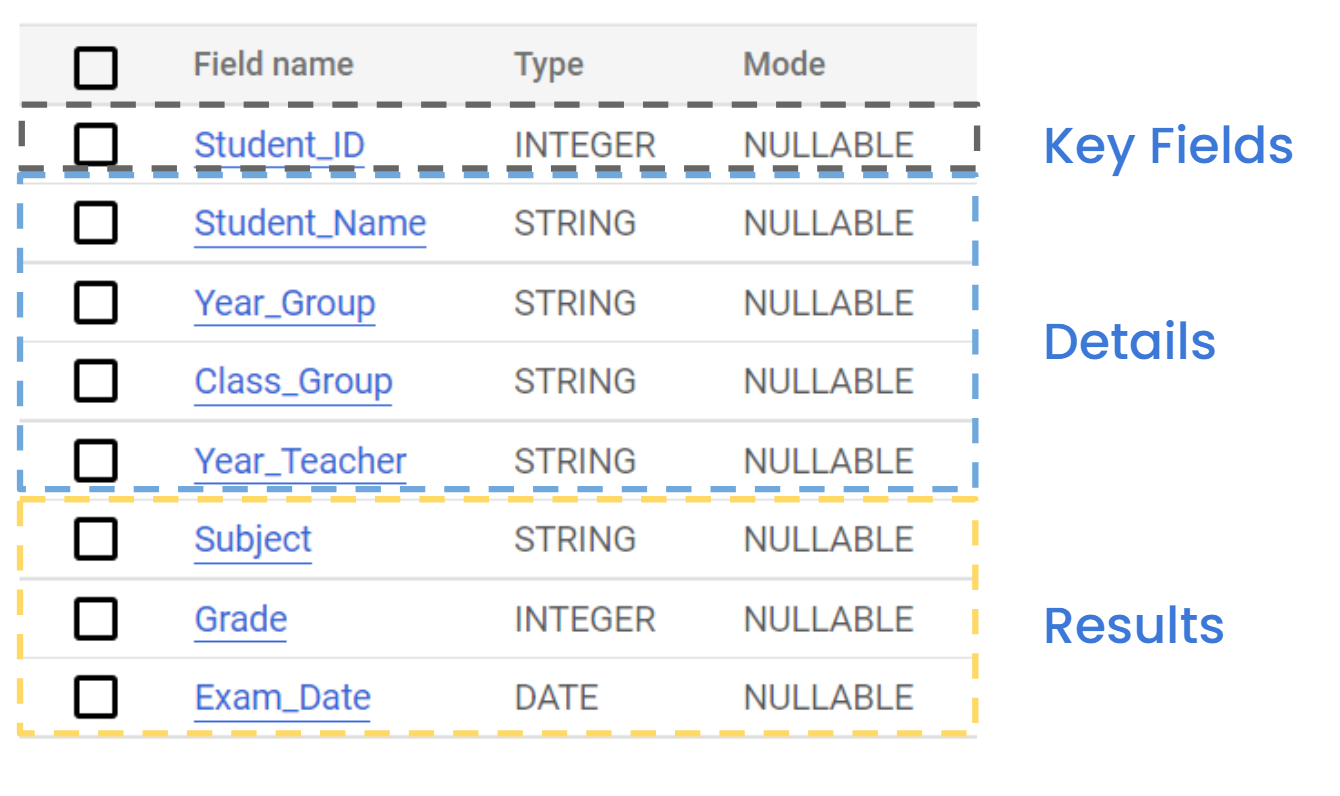Viewport: 1340px width, 796px height.
Task: Open the Year_Group field link
Action: tap(285, 303)
